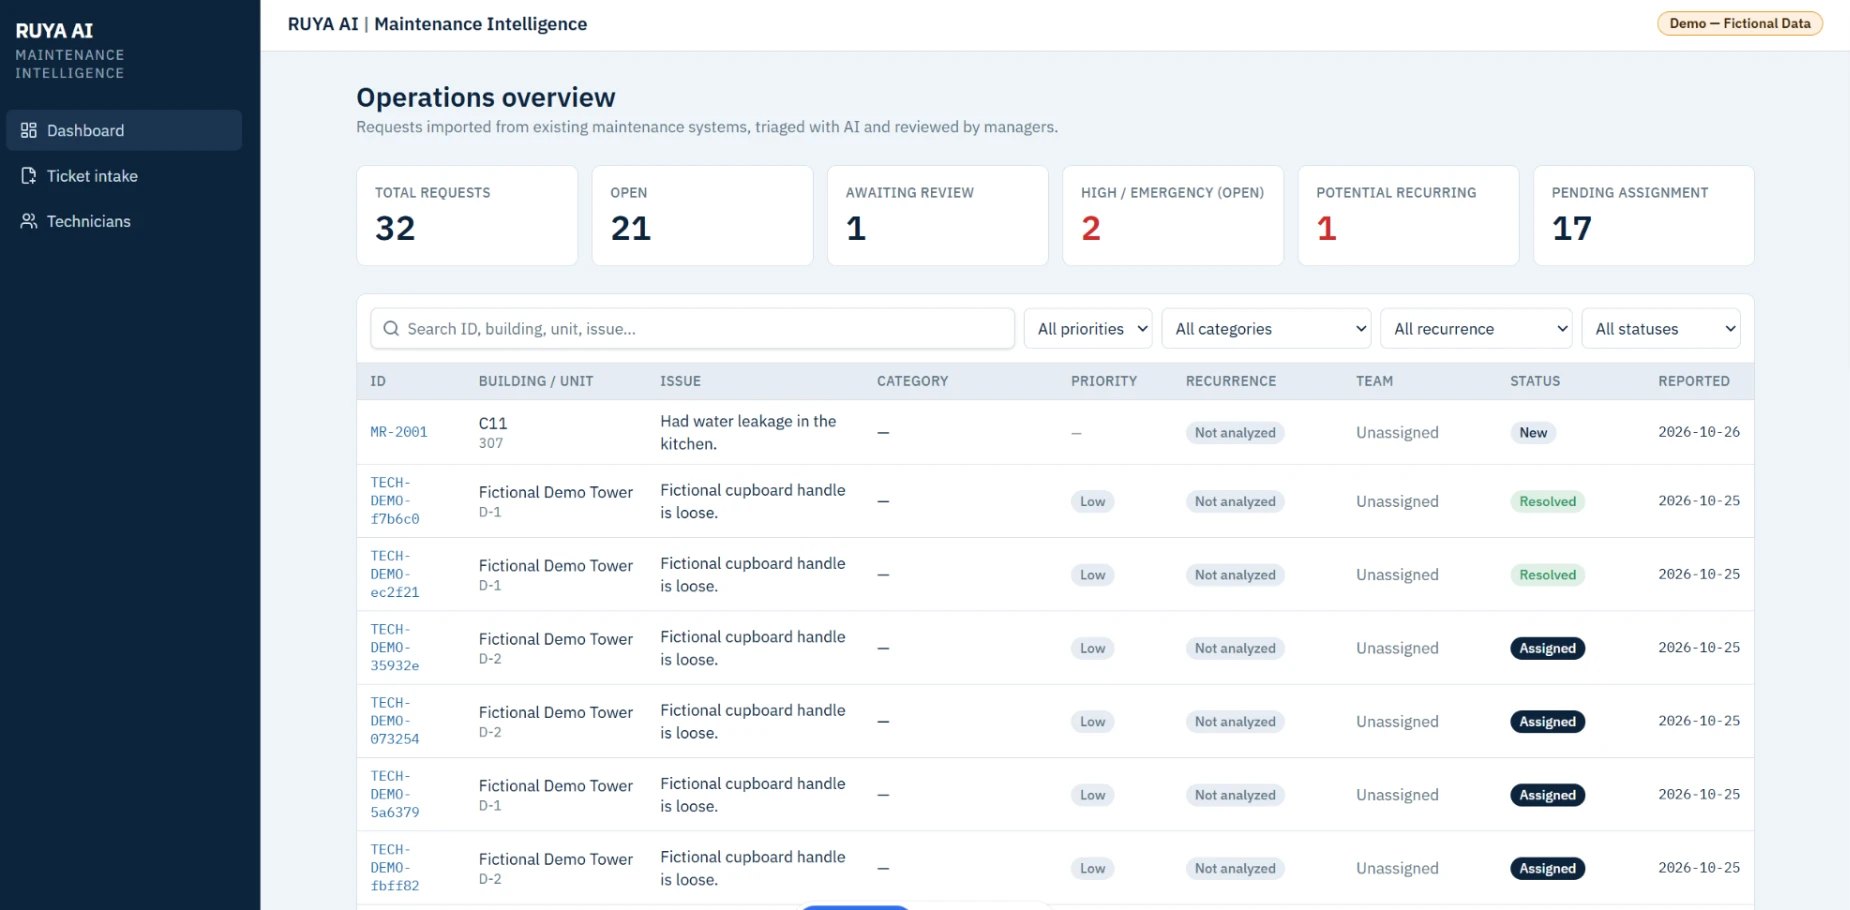This screenshot has height=910, width=1850.
Task: Click Not analyzed badge on MR-2001 row
Action: coord(1235,433)
